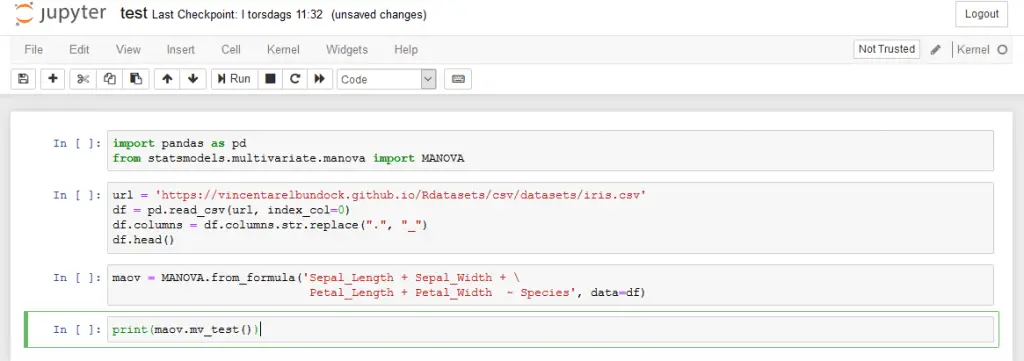Viewport: 1024px width, 361px height.
Task: Click the Logout button
Action: coord(982,14)
